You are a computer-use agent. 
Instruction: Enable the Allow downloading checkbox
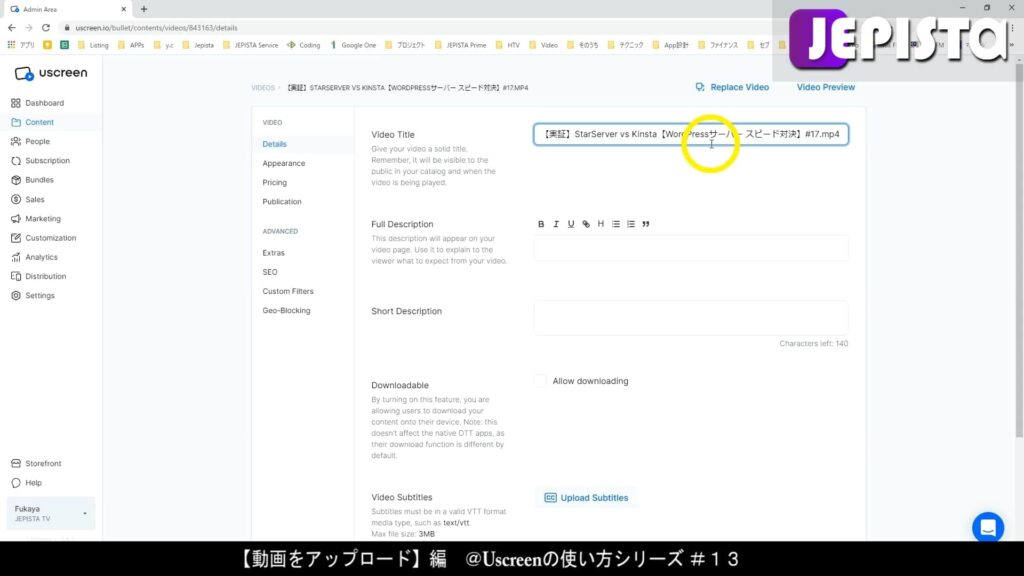click(x=540, y=381)
